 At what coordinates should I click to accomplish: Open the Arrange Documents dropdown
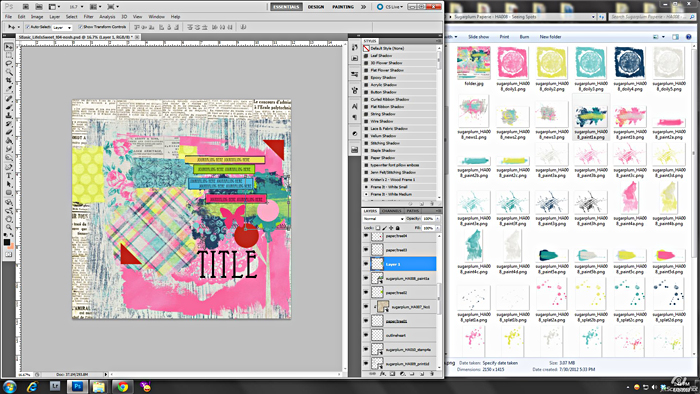95,7
